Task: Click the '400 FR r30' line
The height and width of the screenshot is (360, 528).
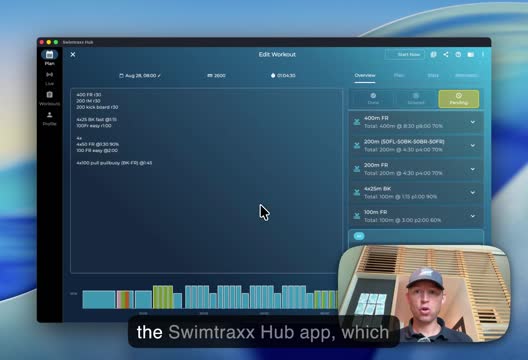Action: point(89,95)
